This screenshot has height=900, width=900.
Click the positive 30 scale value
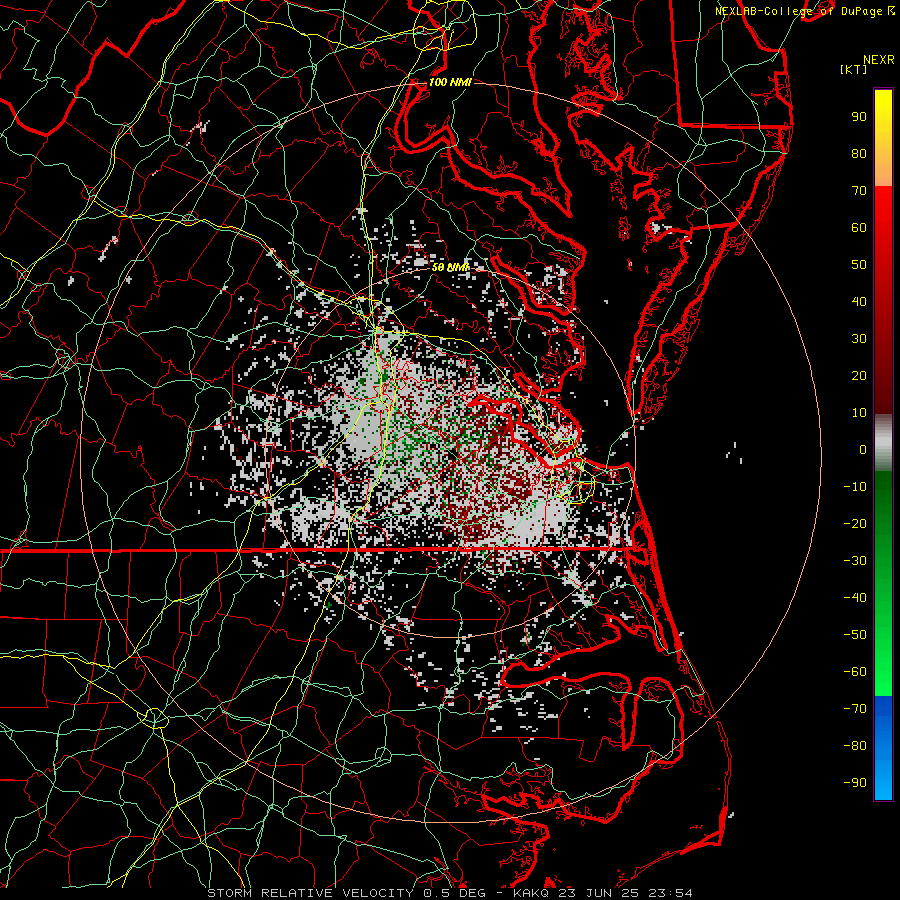859,339
